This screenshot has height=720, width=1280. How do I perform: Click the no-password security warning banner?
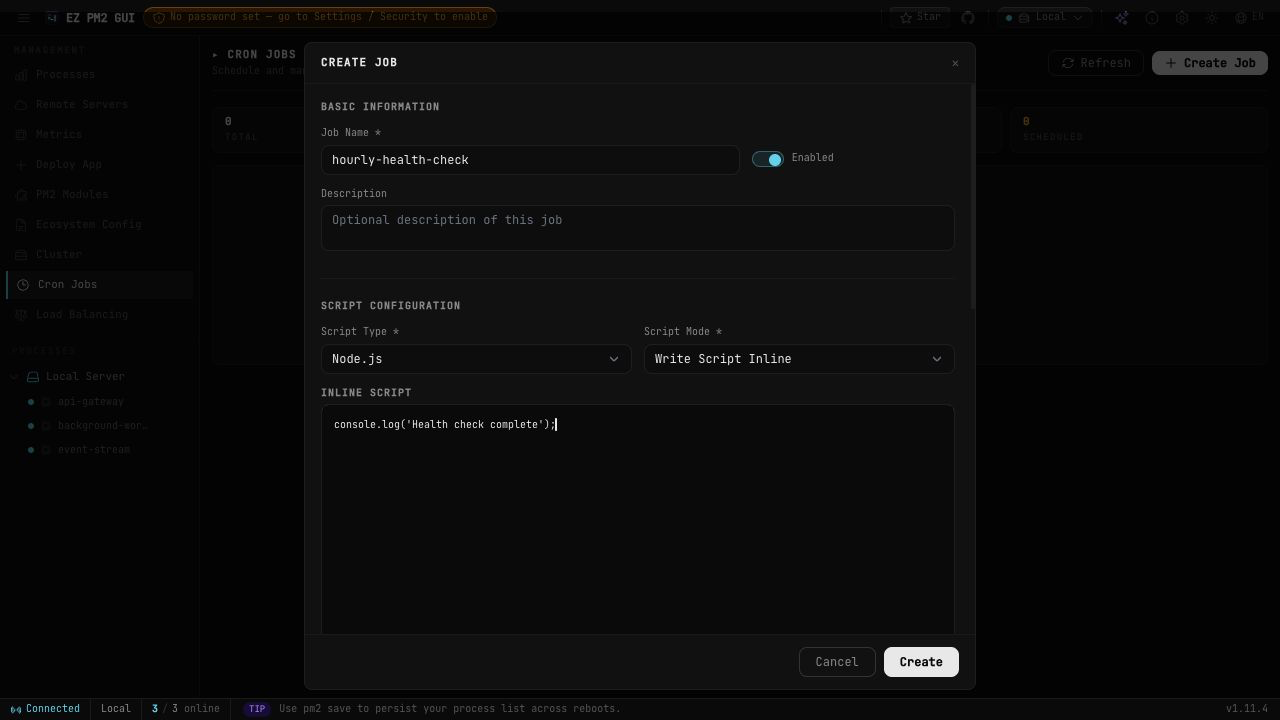pos(320,17)
